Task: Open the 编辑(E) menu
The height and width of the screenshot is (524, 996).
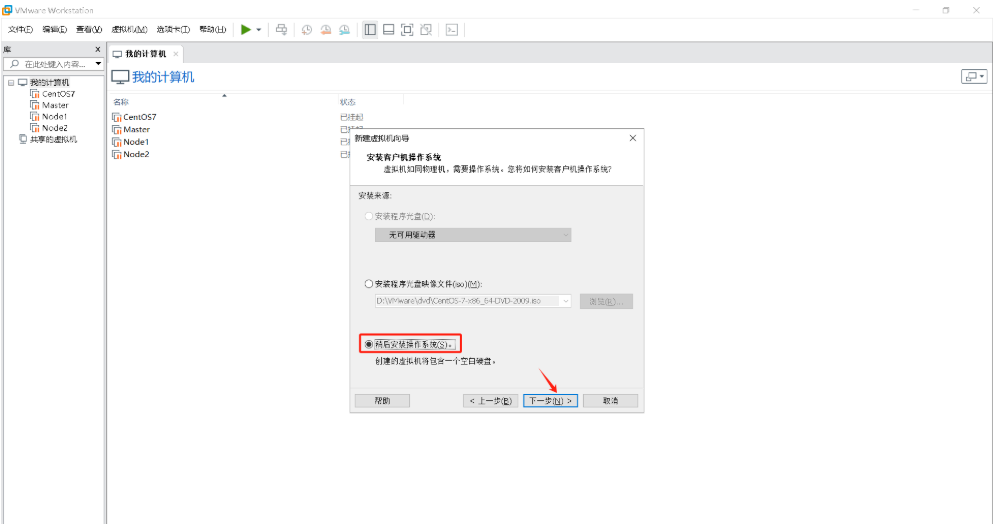Action: pos(55,30)
